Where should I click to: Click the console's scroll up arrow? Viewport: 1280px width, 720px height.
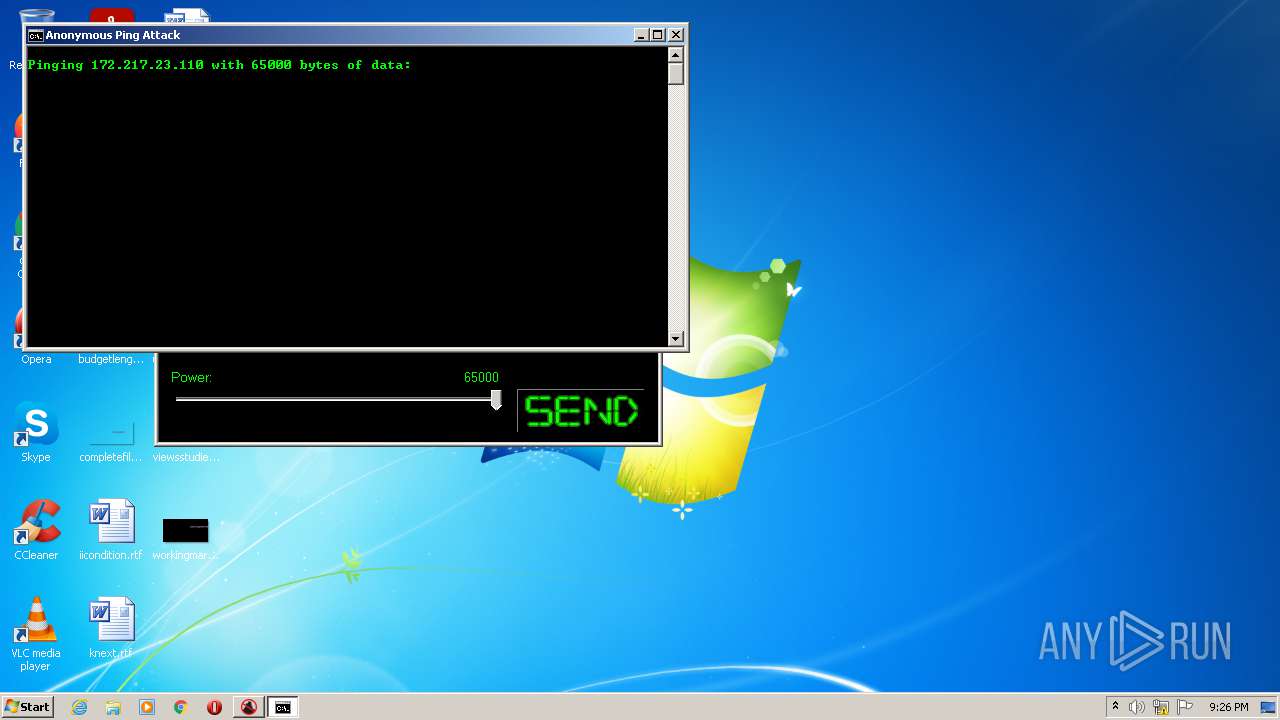click(x=676, y=55)
